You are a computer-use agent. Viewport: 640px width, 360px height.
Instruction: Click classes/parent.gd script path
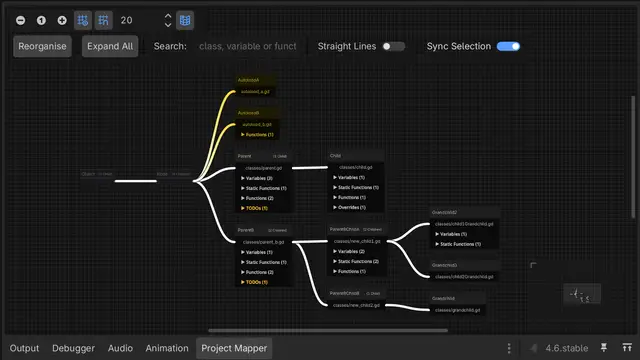point(264,168)
